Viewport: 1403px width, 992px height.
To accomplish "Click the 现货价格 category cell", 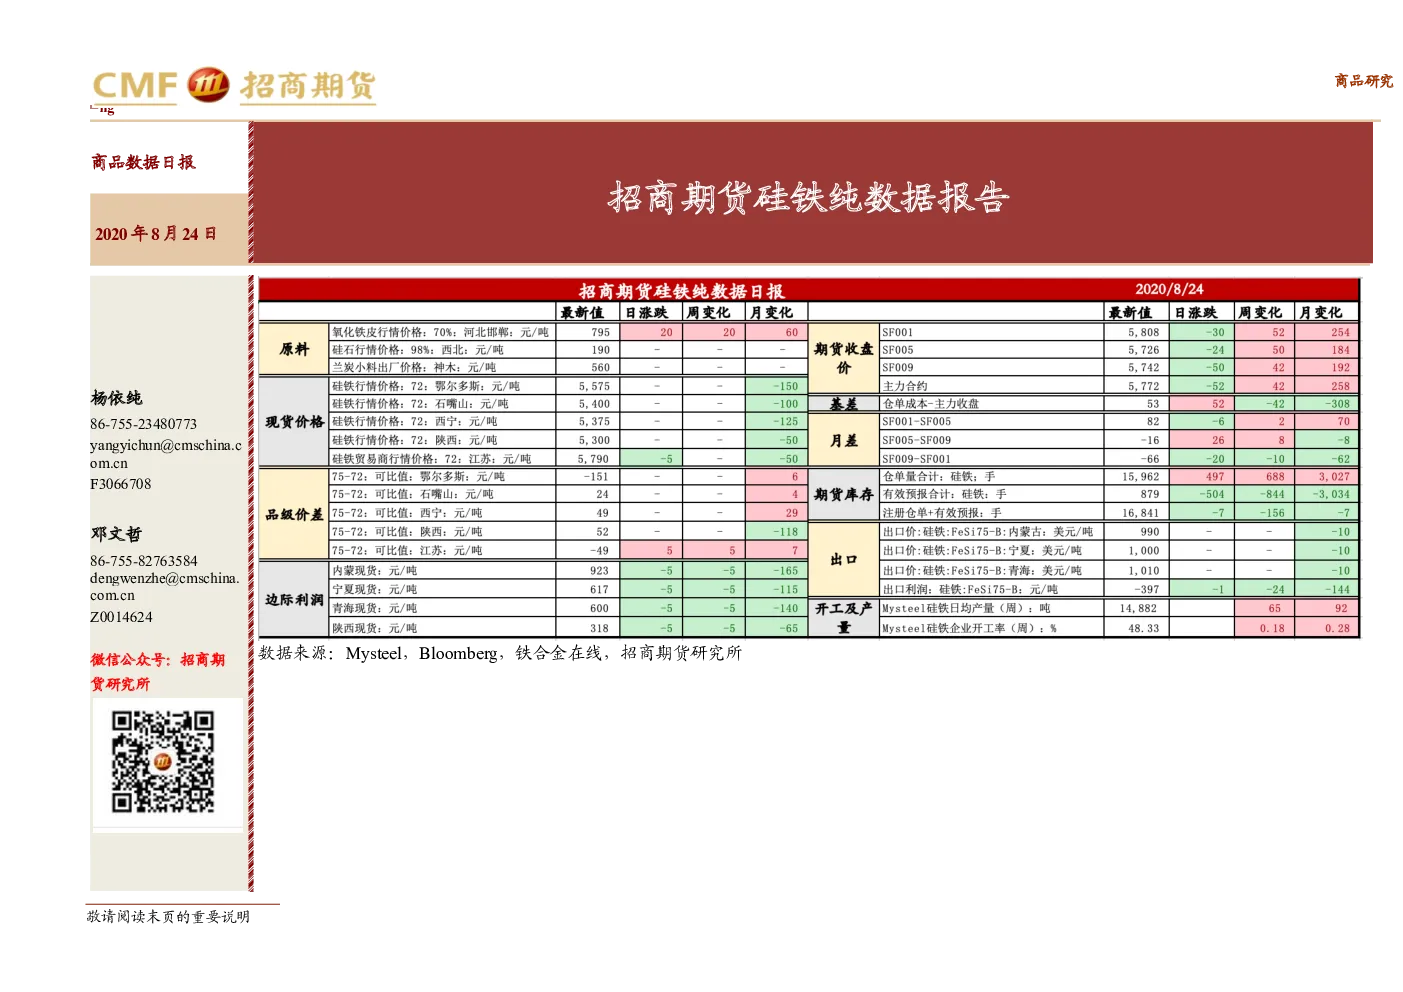I will (294, 422).
